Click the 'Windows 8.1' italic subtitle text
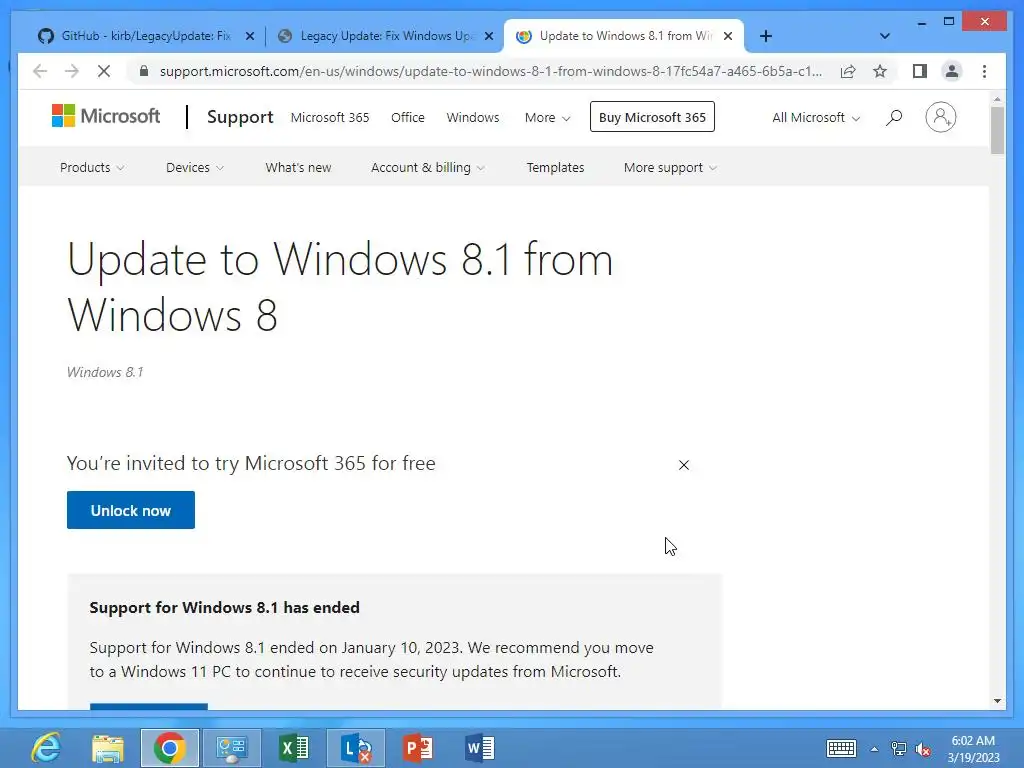 [105, 372]
